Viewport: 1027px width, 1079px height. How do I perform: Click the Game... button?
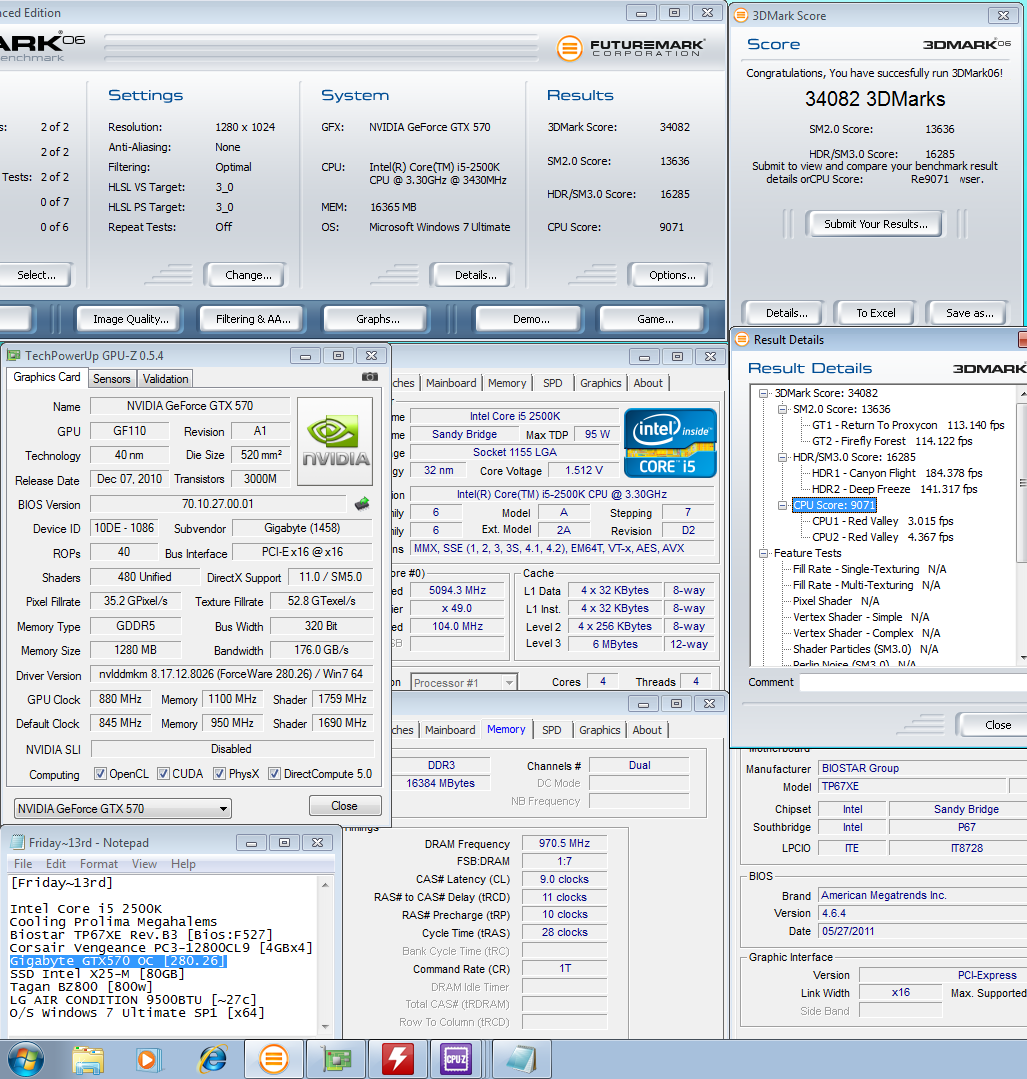click(x=655, y=319)
